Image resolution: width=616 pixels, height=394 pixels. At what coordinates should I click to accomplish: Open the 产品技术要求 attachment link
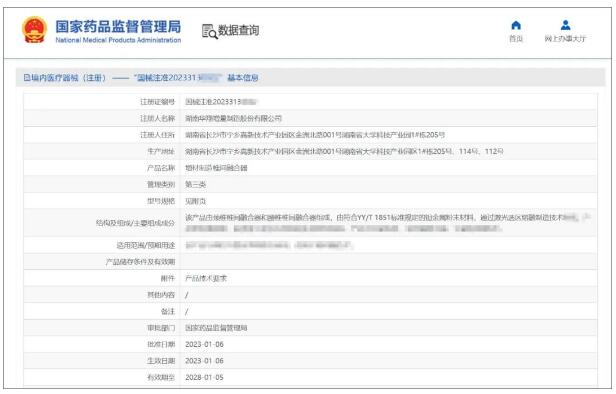pos(206,279)
